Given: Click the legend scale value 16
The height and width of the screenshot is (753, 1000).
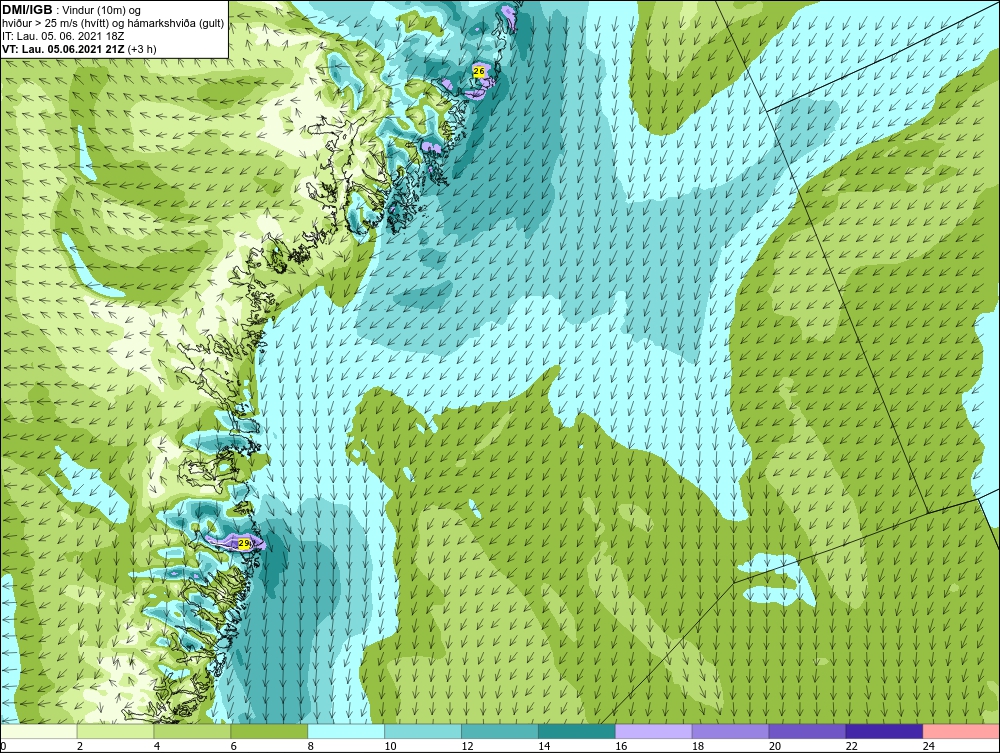Looking at the screenshot, I should click(x=621, y=746).
